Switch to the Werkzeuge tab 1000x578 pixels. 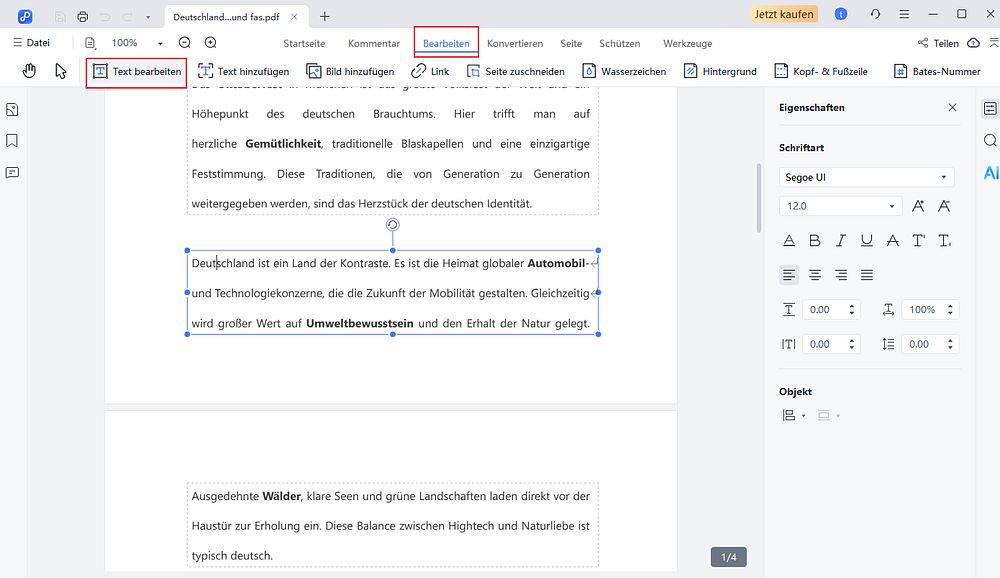(x=688, y=43)
